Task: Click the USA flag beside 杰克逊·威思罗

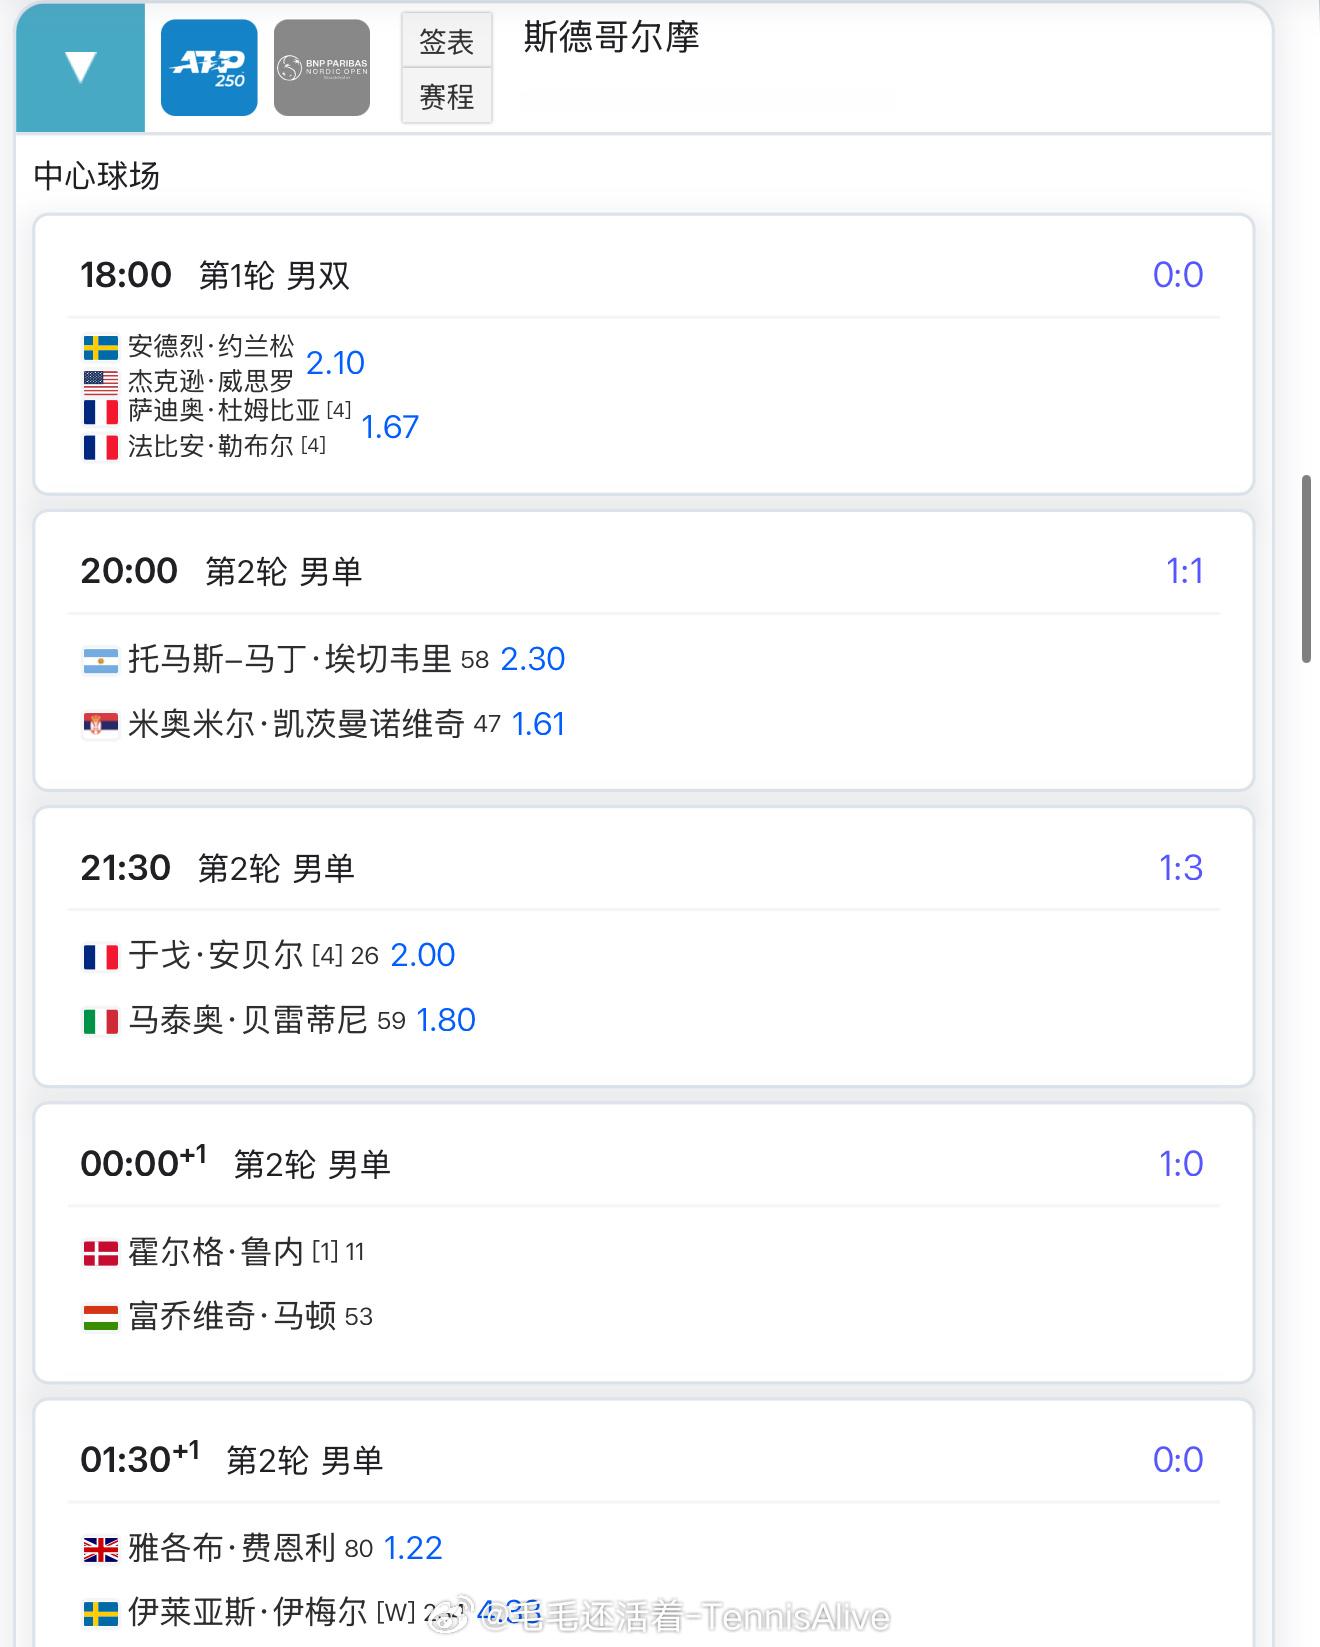Action: (x=100, y=381)
